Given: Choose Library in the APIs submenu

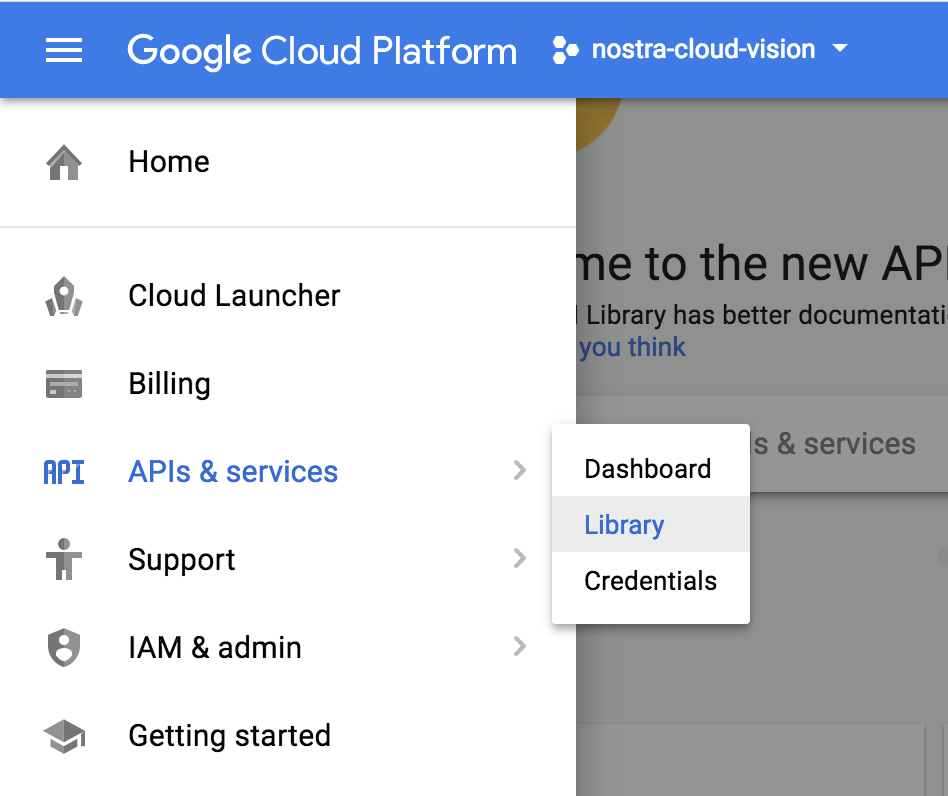Looking at the screenshot, I should 651,525.
